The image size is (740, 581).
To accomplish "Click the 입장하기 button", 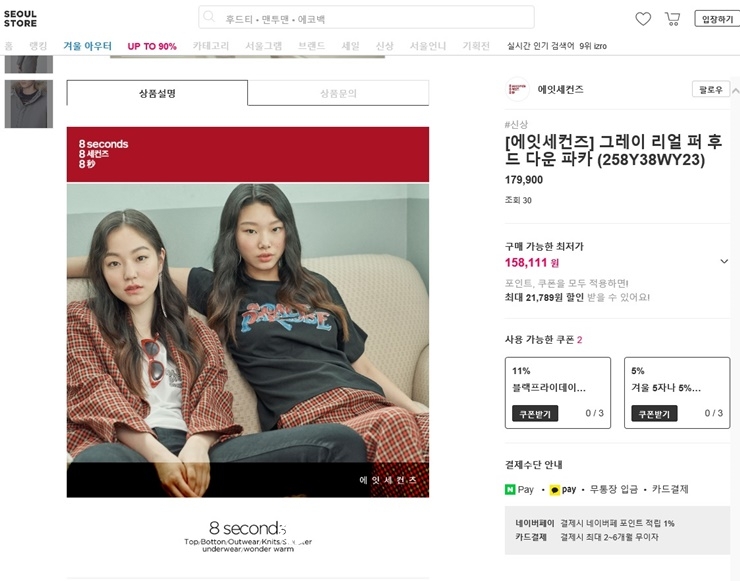I will (717, 19).
